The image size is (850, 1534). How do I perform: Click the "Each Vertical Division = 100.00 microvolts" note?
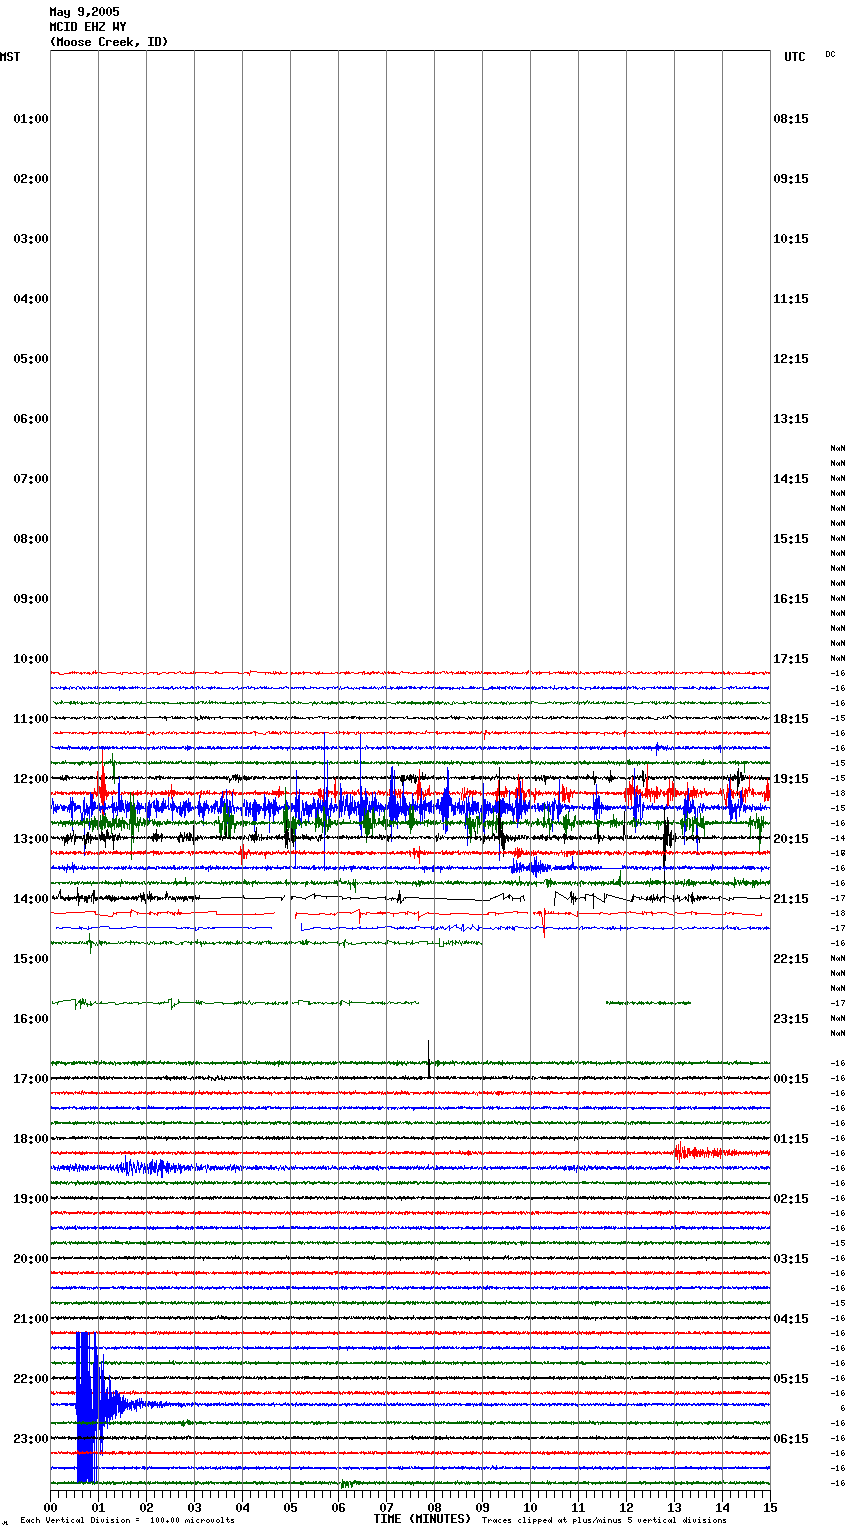click(127, 1521)
